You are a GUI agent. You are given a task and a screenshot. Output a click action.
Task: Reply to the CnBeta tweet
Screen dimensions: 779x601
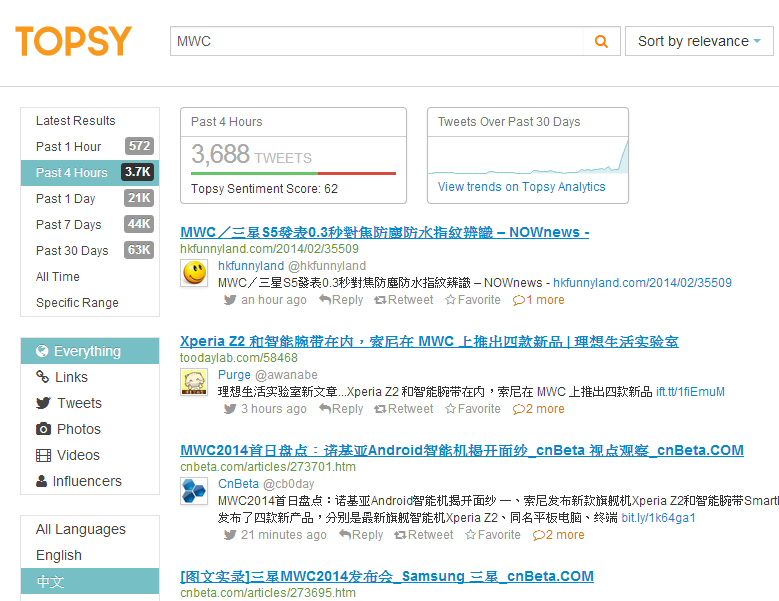coord(361,535)
